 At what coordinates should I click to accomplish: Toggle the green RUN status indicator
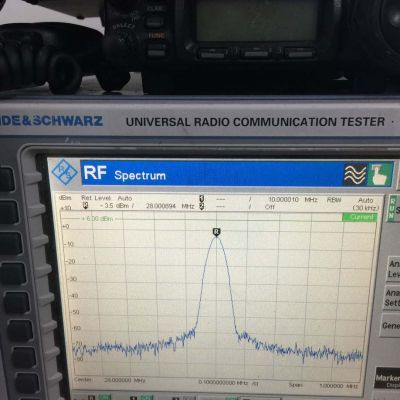tap(392, 209)
